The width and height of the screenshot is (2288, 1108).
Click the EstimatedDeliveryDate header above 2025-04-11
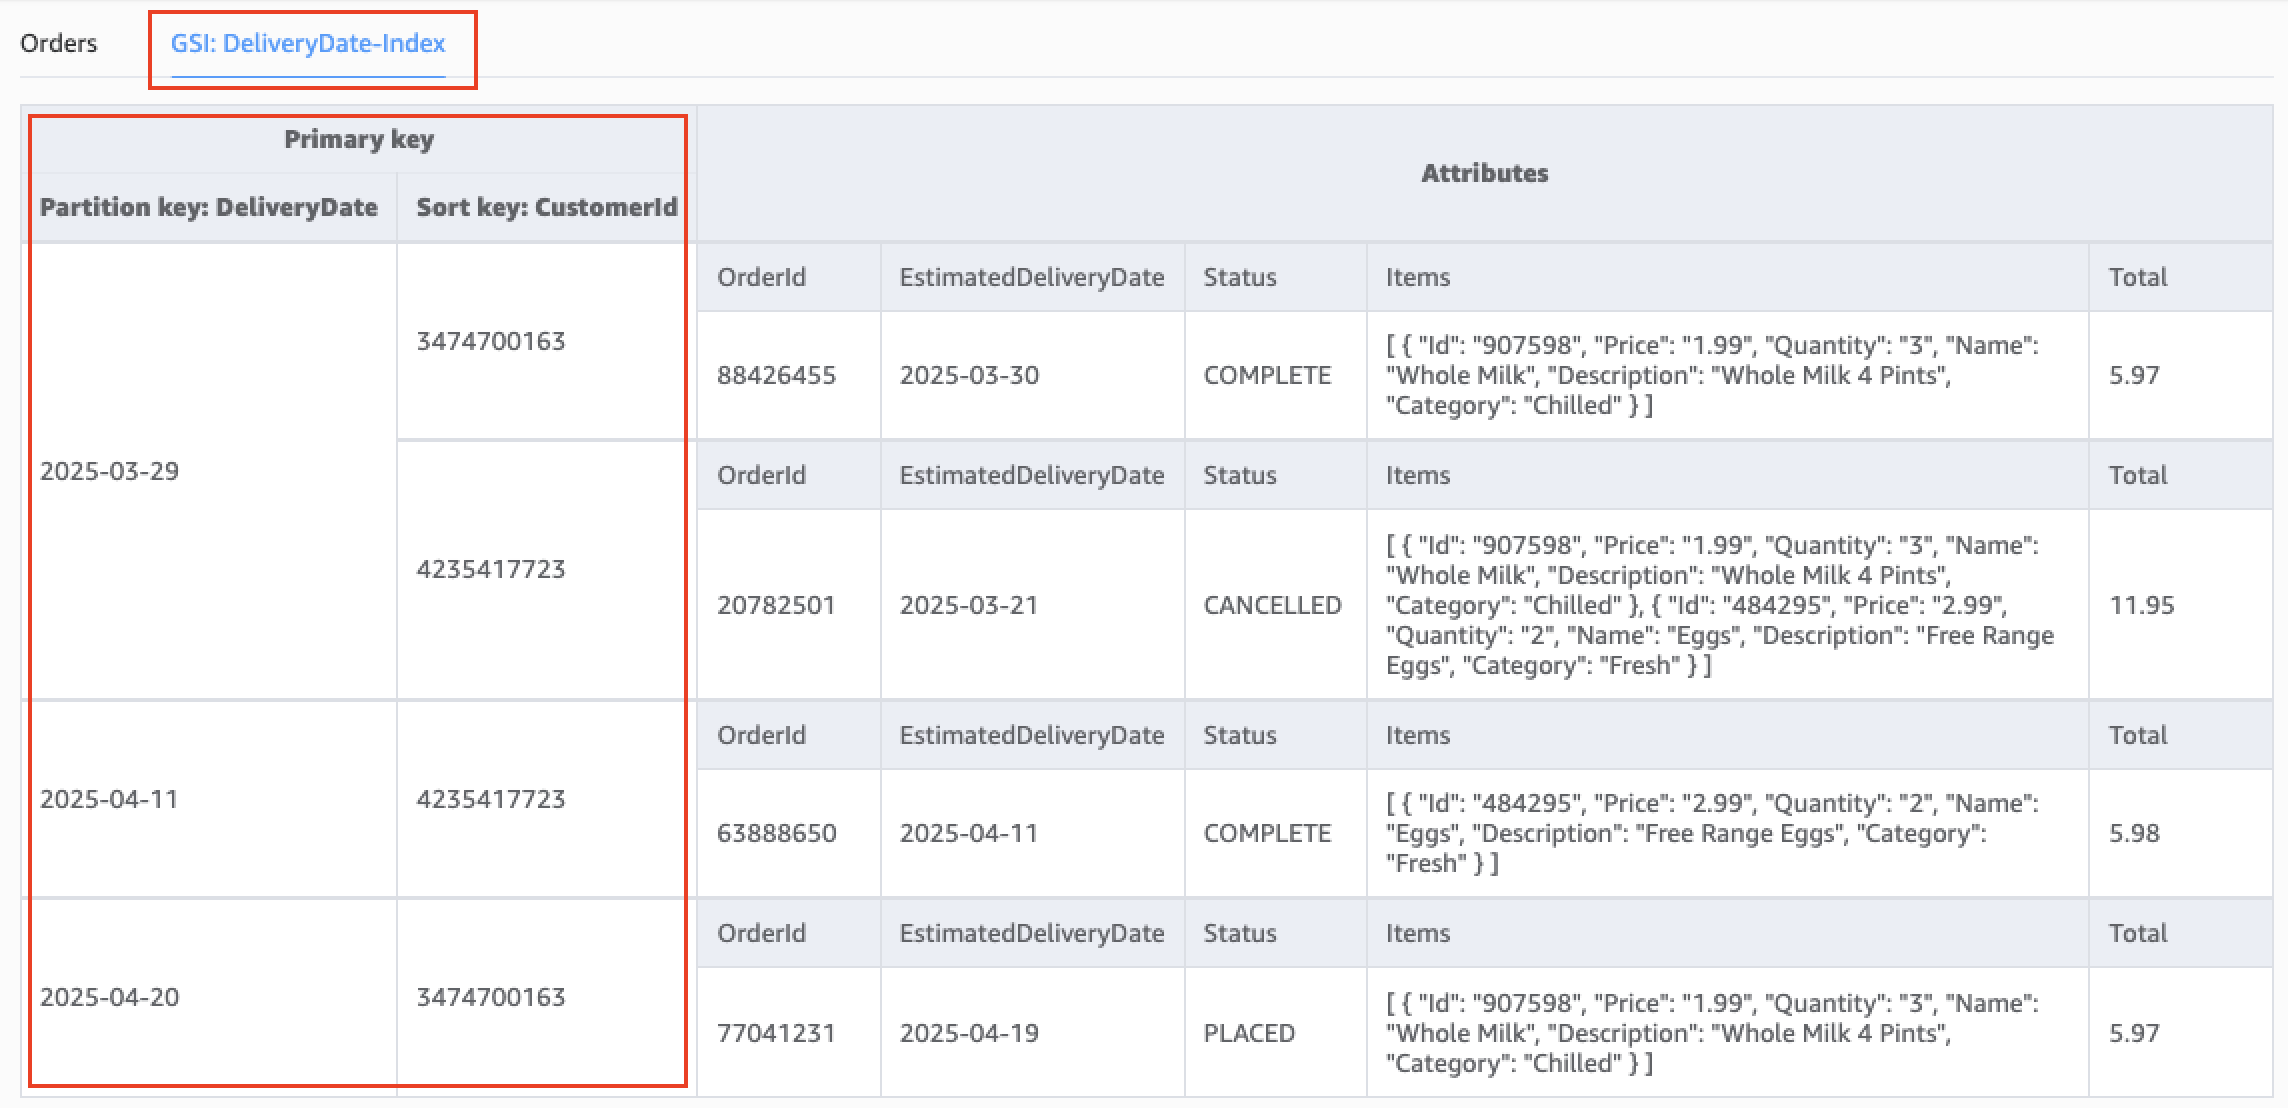(x=1032, y=734)
